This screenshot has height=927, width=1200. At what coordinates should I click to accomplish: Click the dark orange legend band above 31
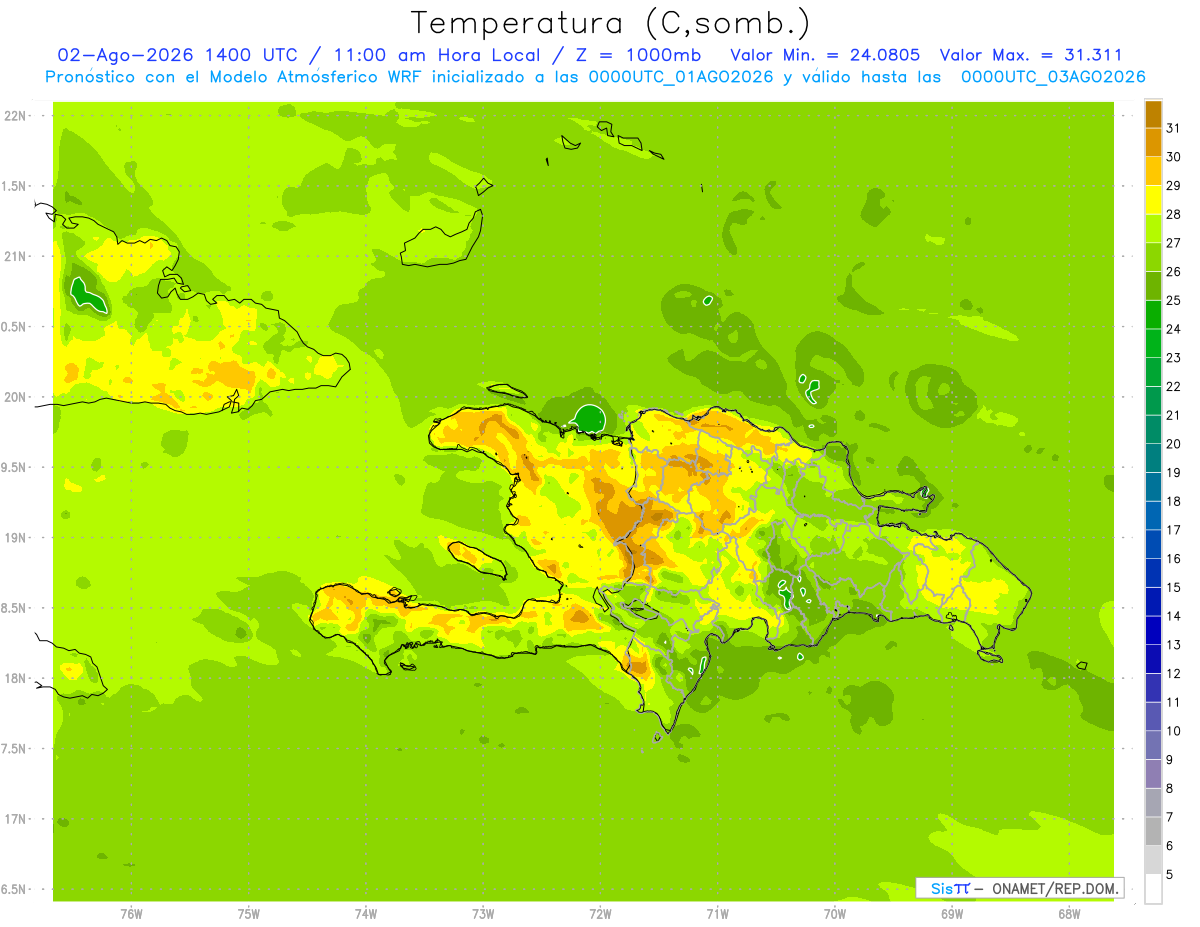coord(1153,114)
